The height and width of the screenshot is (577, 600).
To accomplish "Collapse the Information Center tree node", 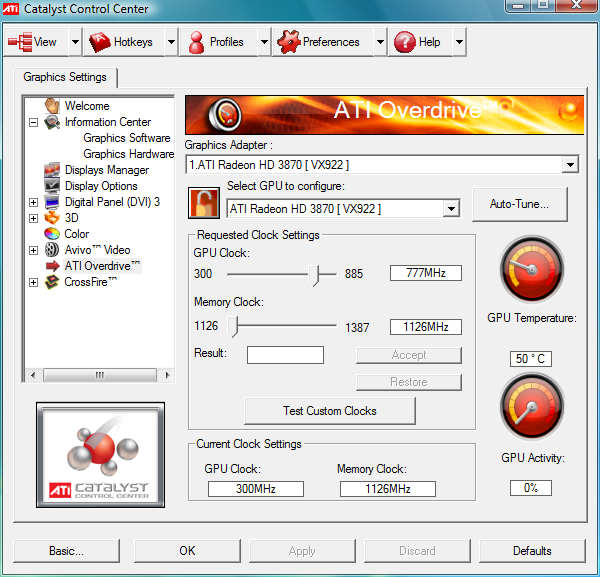I will (x=34, y=122).
